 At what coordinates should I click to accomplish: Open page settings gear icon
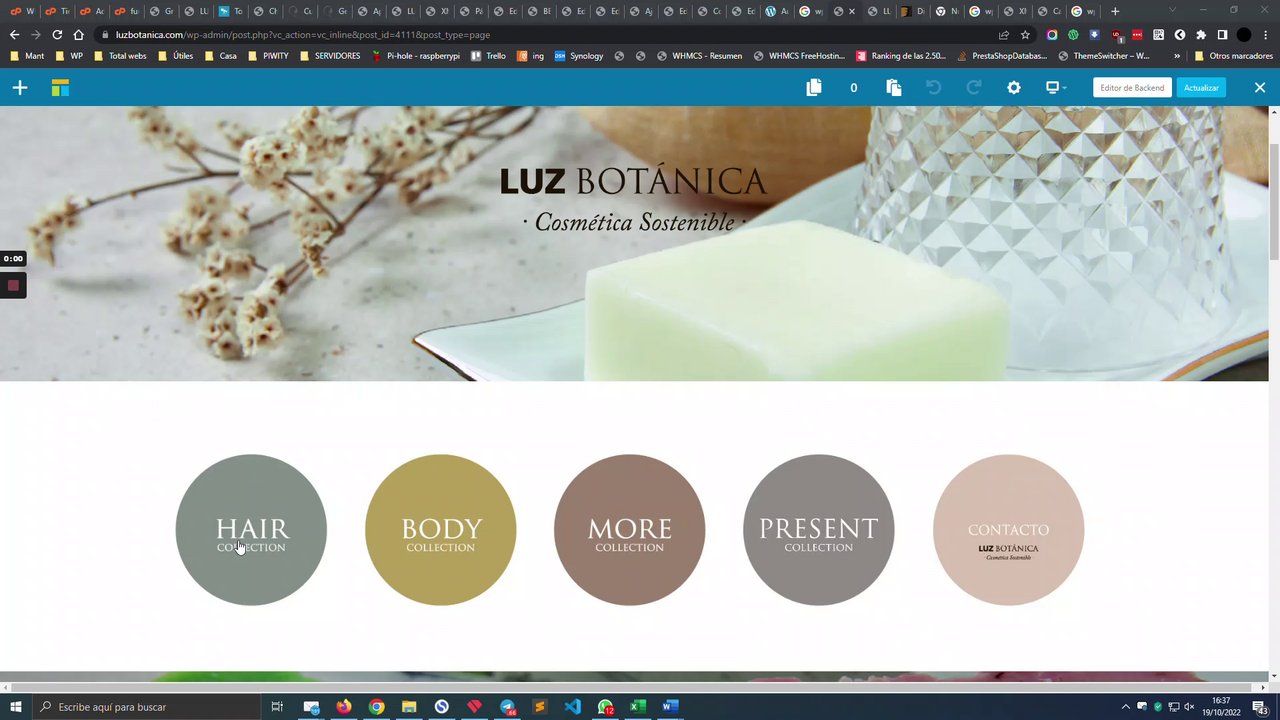(x=1014, y=88)
